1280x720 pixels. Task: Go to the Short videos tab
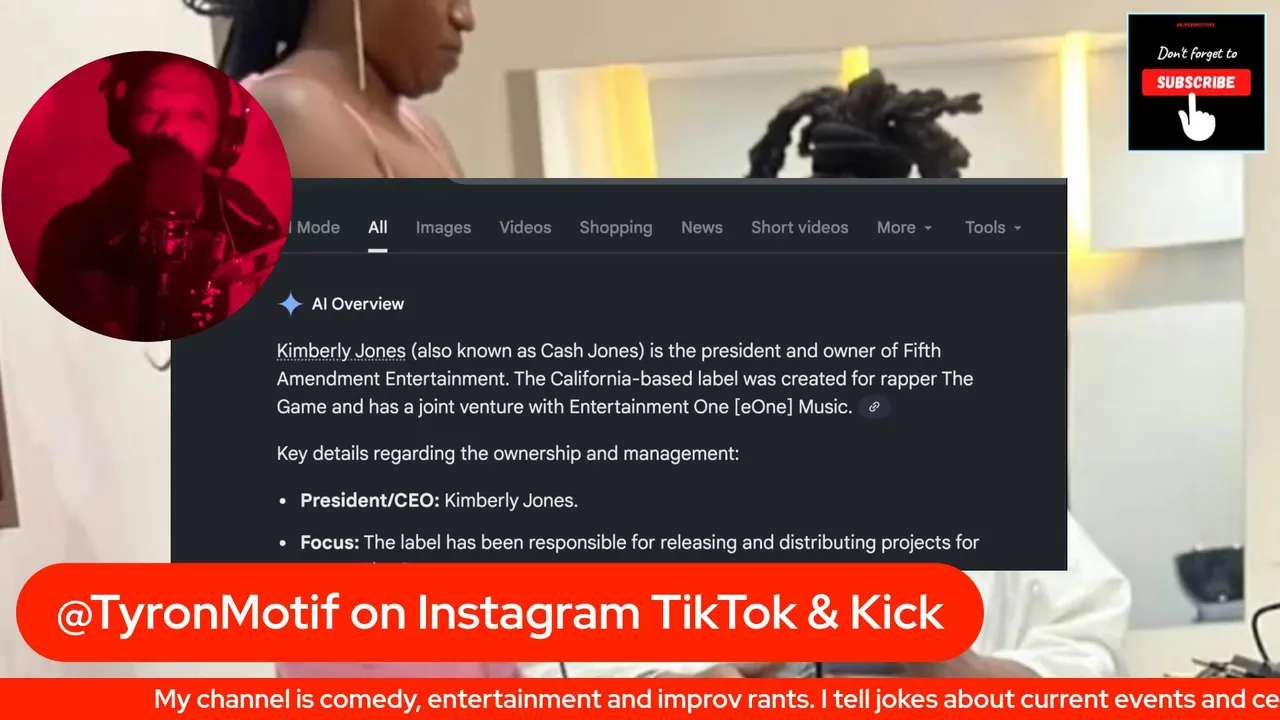tap(799, 227)
